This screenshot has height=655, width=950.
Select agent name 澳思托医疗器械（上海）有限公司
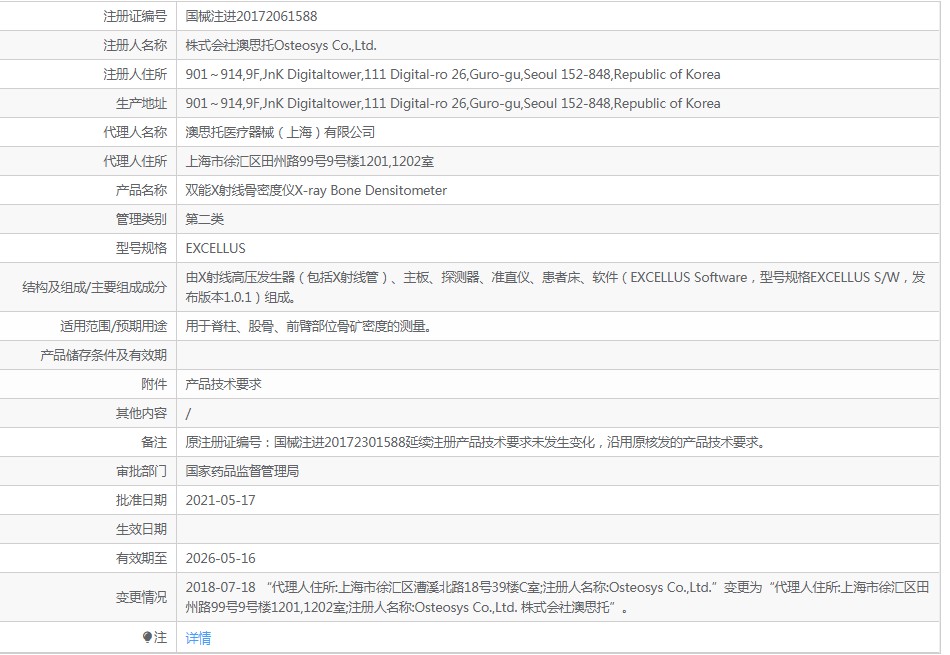pyautogui.click(x=280, y=132)
